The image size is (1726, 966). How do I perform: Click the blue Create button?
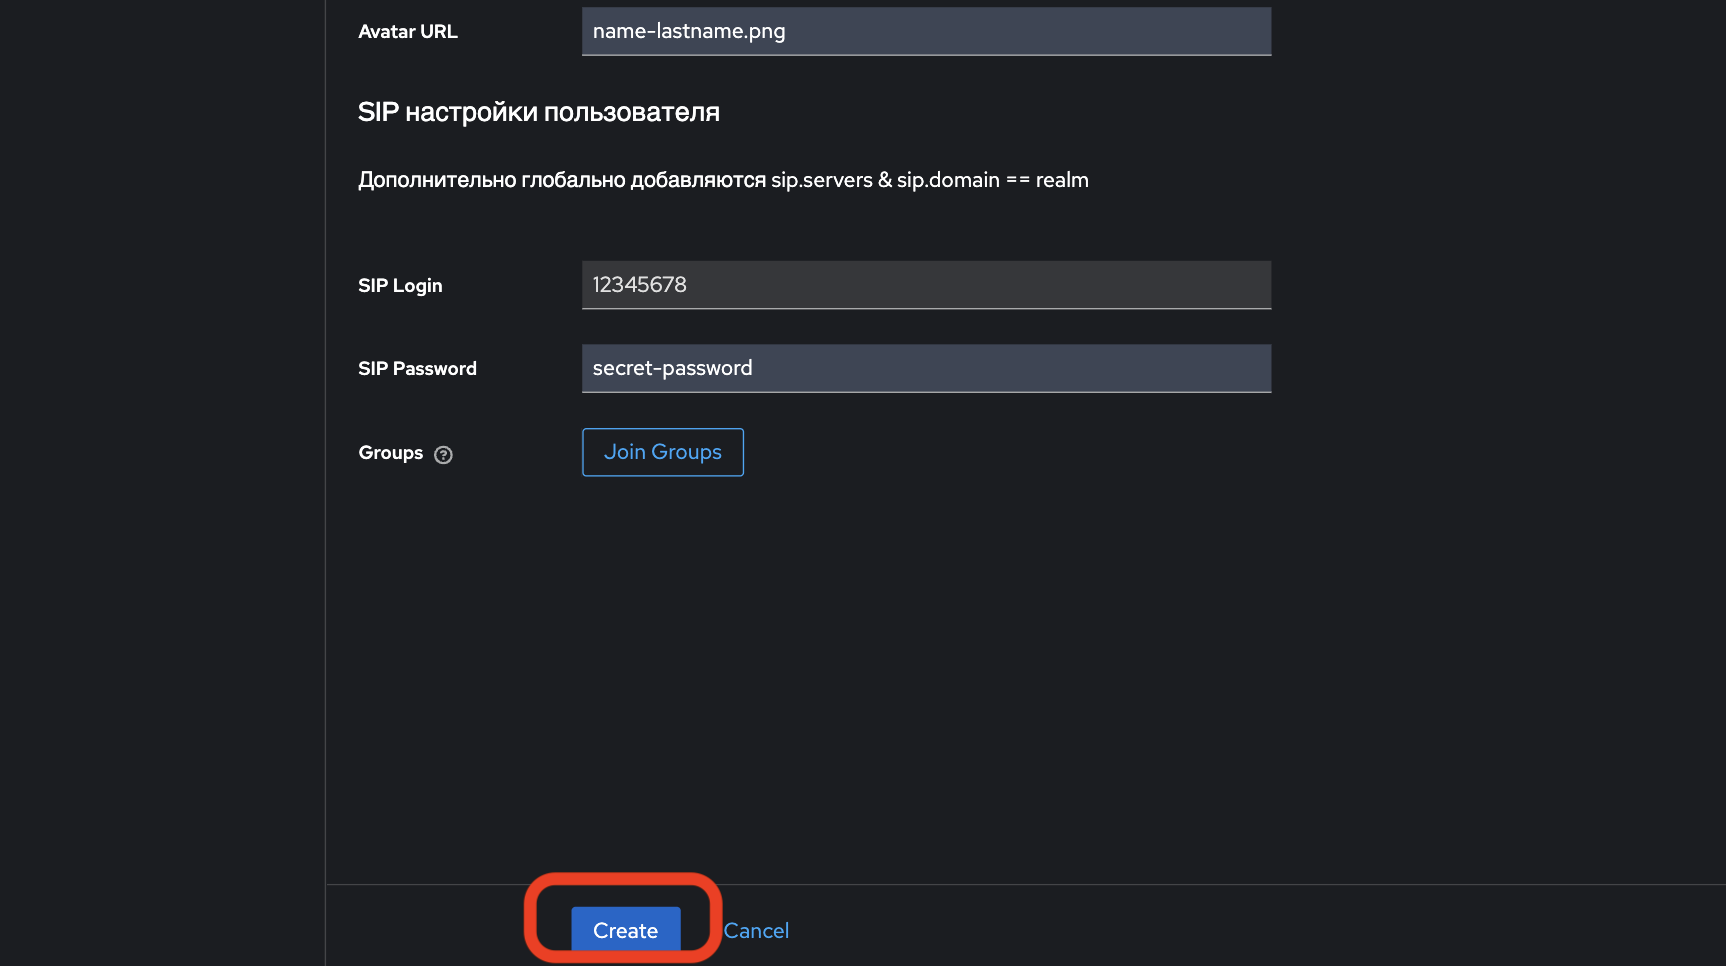tap(625, 930)
